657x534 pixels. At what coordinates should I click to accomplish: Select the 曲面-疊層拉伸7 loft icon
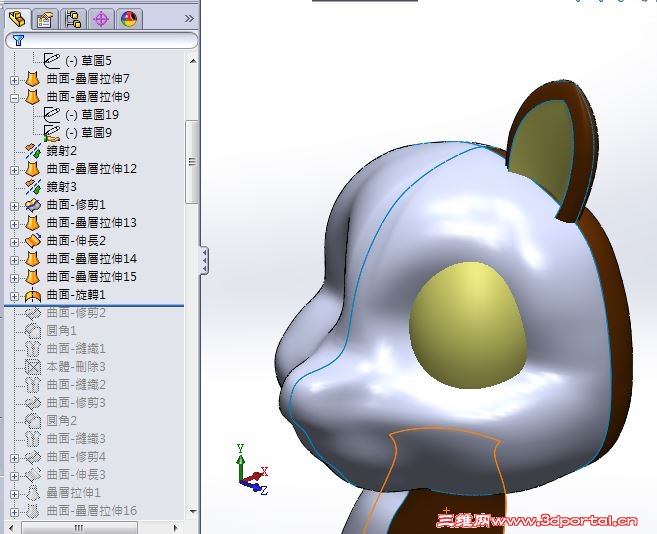(x=32, y=79)
